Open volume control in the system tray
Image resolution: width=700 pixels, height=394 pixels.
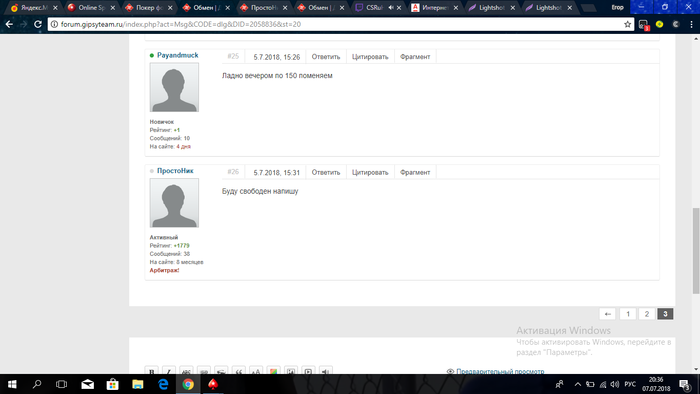(615, 384)
